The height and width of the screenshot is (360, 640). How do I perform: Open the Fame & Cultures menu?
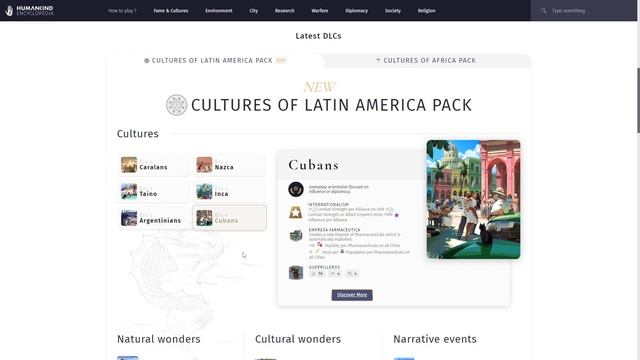(171, 11)
